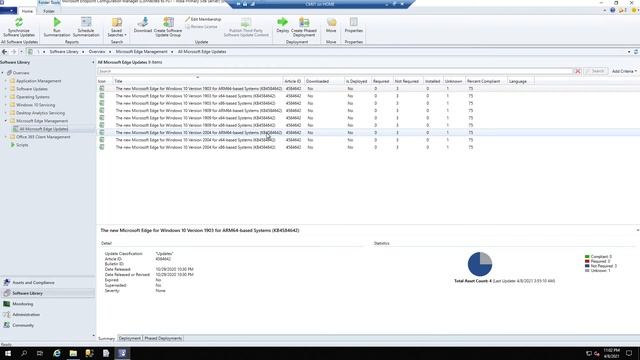
Task: Click the Move folder icon
Action: click(331, 22)
